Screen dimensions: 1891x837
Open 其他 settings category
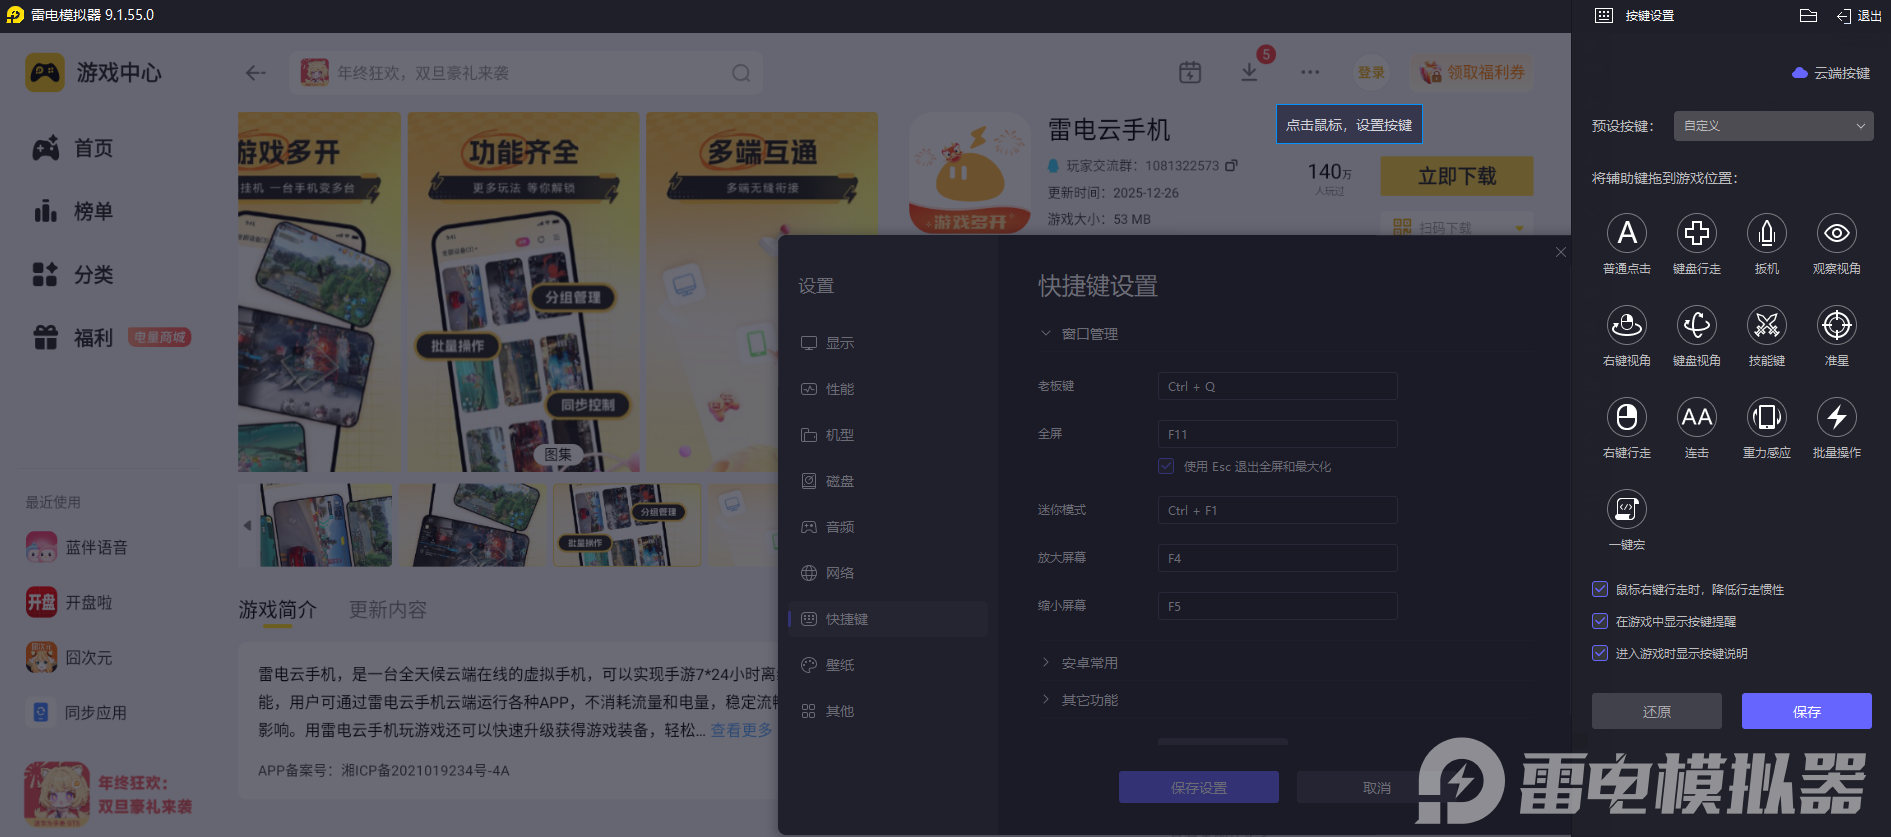tap(888, 711)
